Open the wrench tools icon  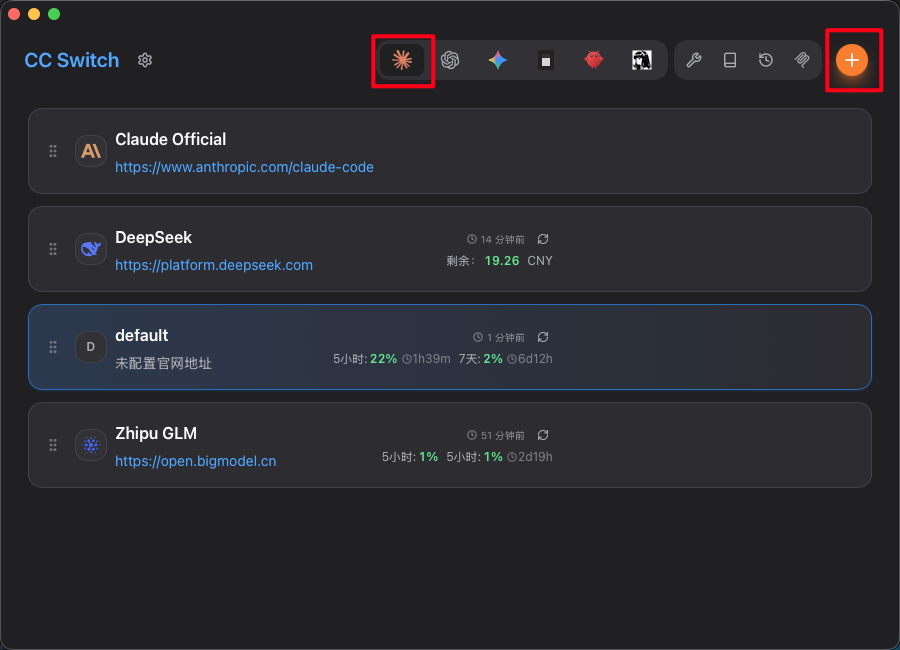click(x=694, y=60)
